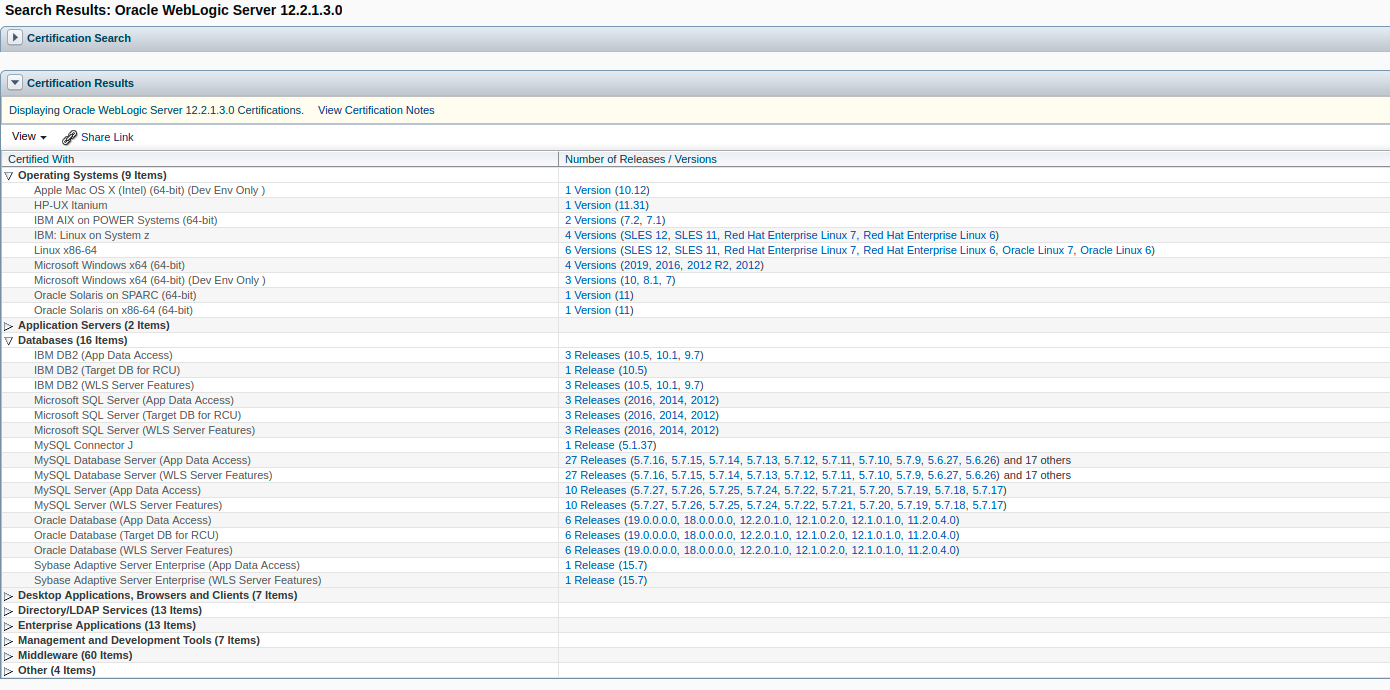Sort by Certified With column header

pyautogui.click(x=280, y=159)
